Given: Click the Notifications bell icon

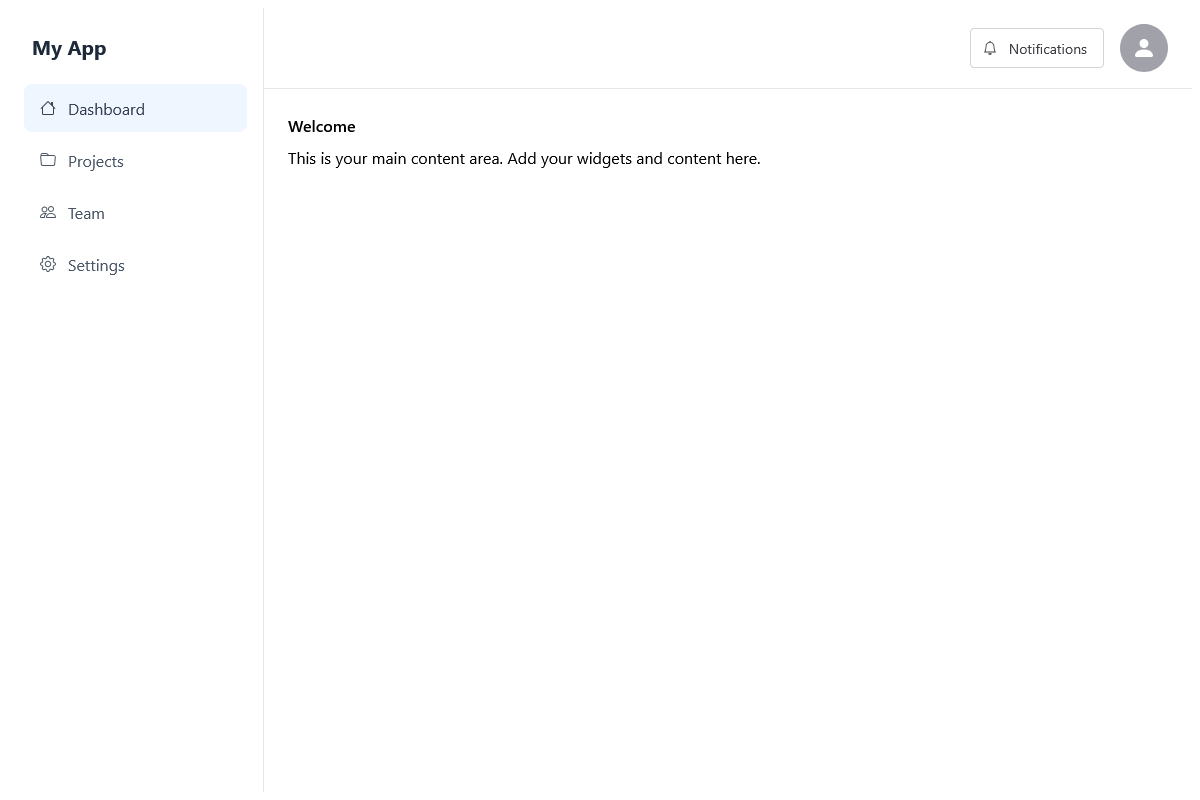Looking at the screenshot, I should 990,48.
